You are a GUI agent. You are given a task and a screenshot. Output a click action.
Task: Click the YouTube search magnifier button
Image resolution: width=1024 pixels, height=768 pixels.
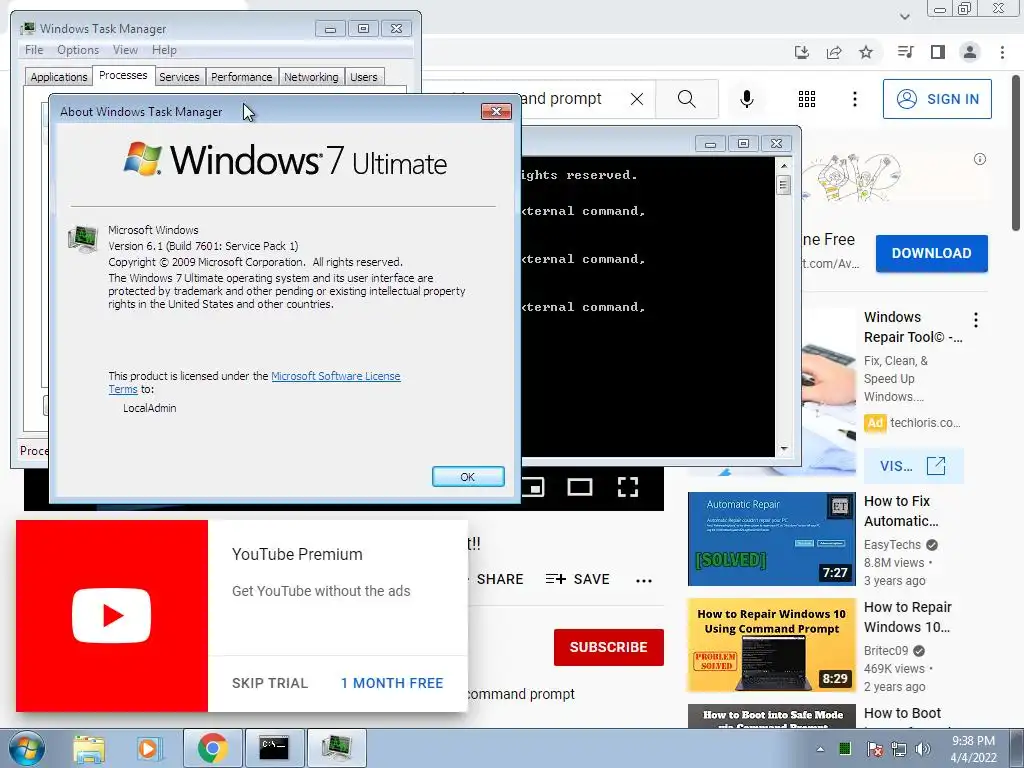click(686, 99)
